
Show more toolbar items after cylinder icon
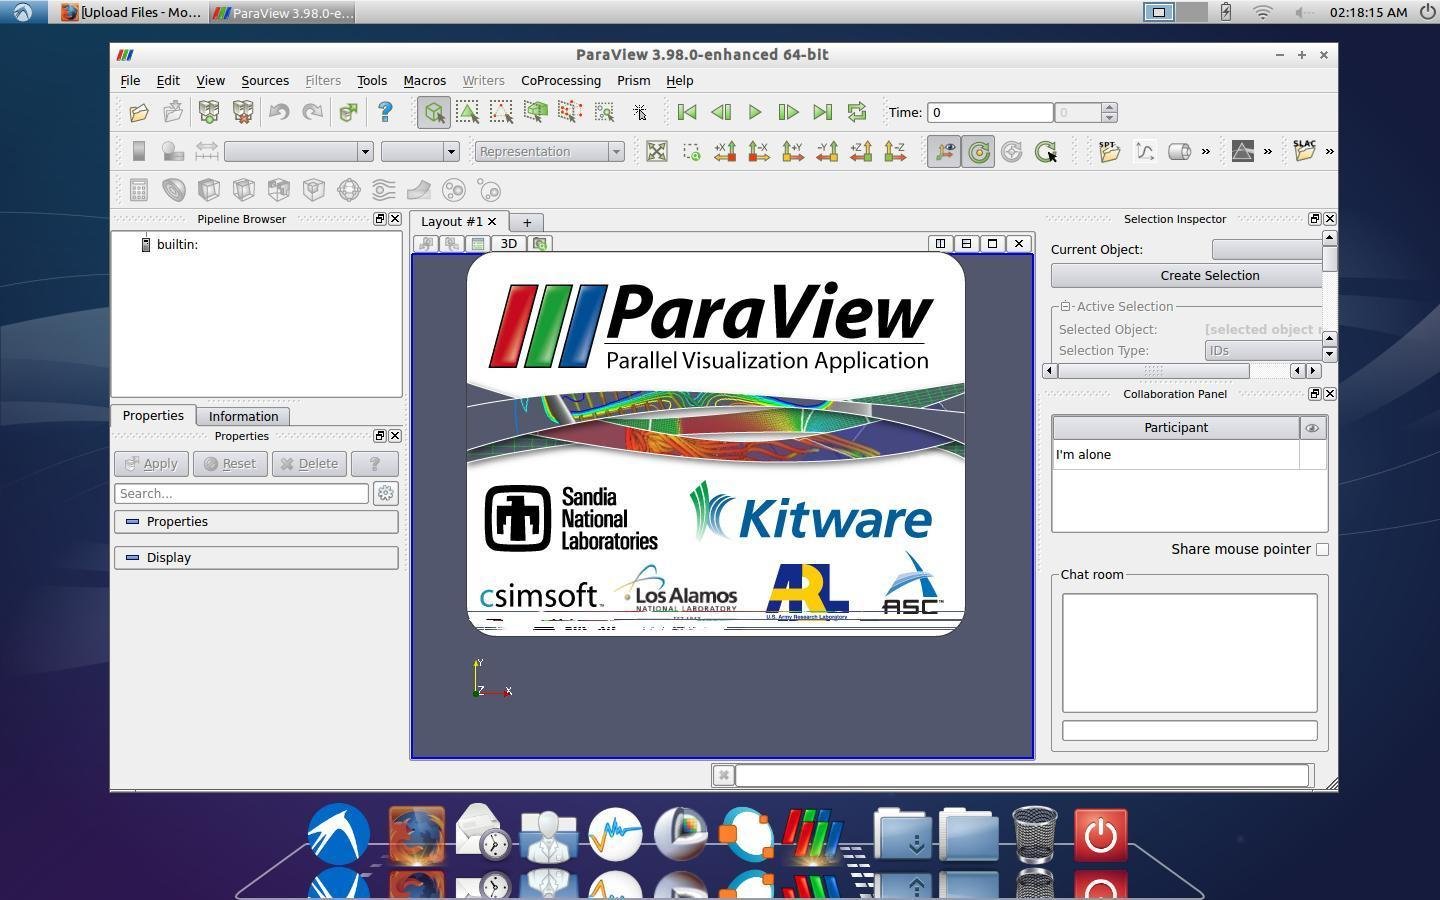[x=1205, y=151]
